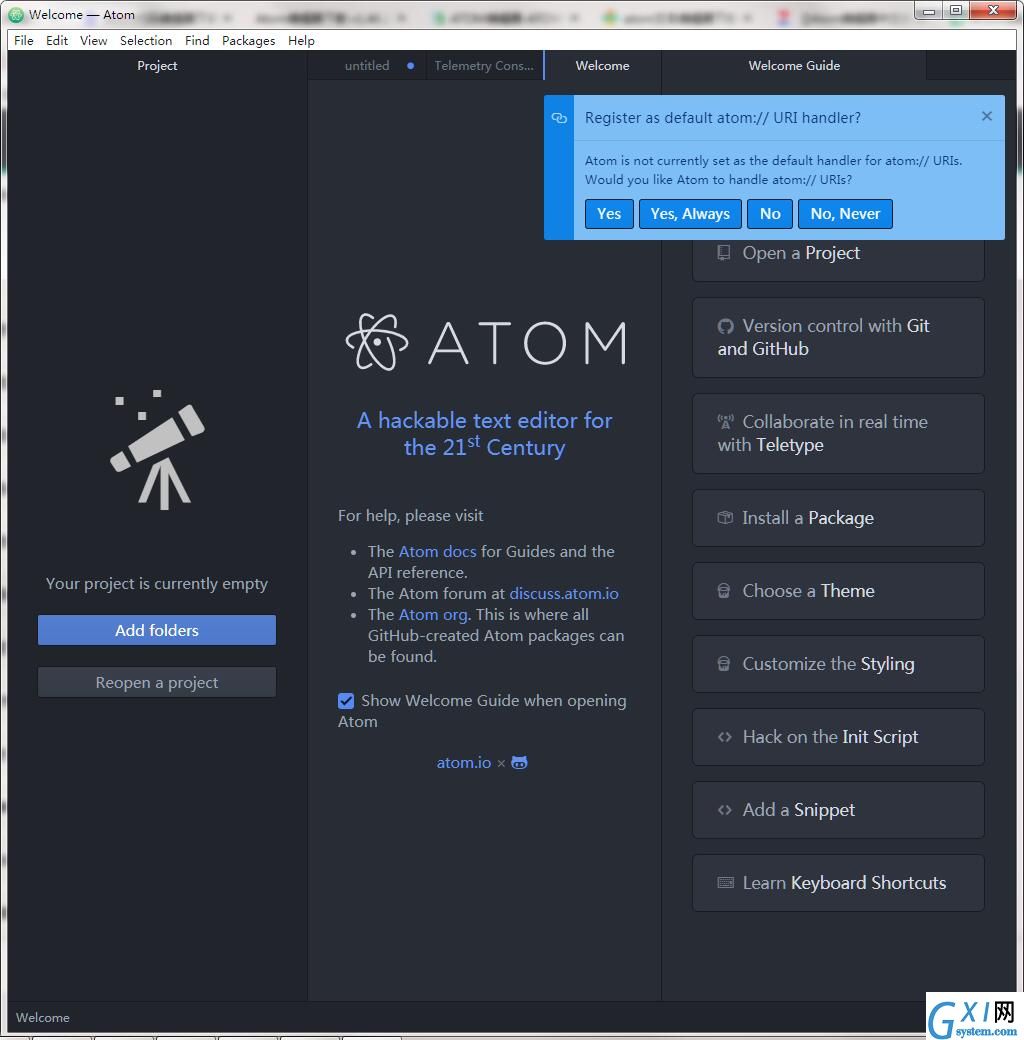Open the Atom docs link
This screenshot has height=1040, width=1024.
pyautogui.click(x=437, y=551)
